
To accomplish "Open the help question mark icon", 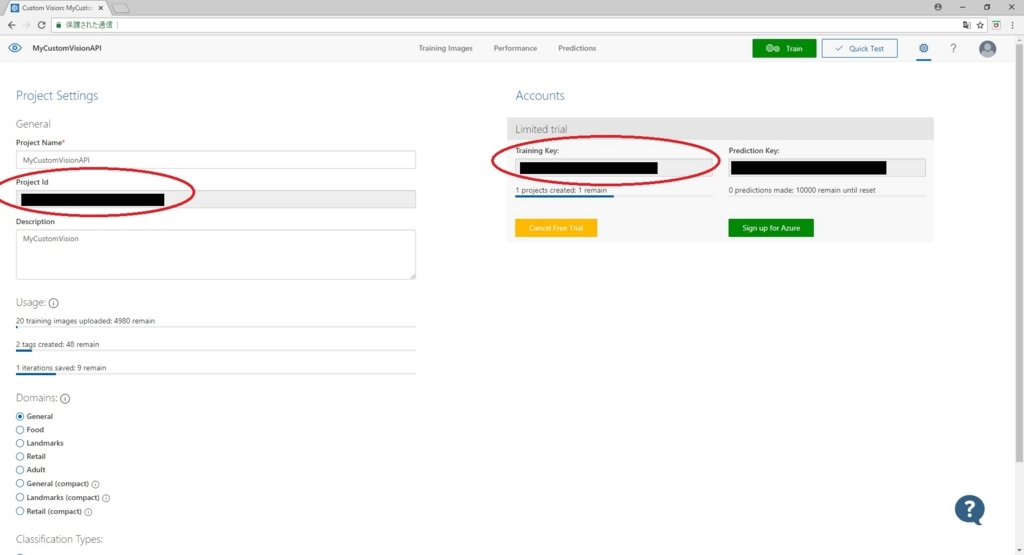I will (x=953, y=48).
